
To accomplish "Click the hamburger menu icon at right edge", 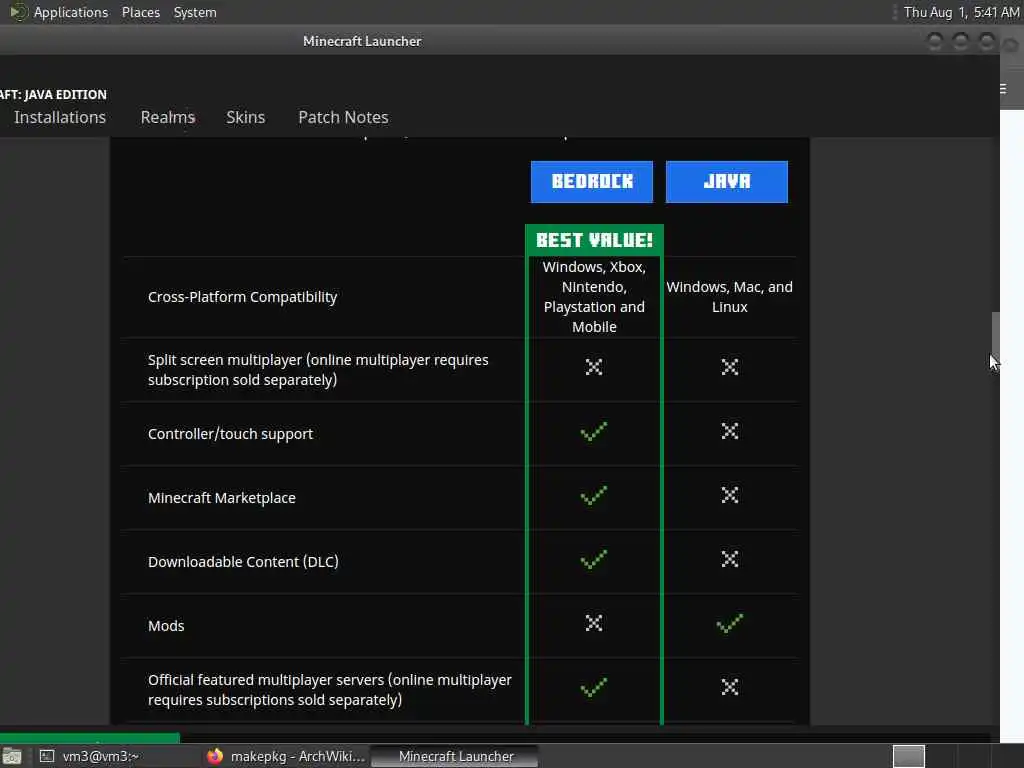I will [1003, 89].
